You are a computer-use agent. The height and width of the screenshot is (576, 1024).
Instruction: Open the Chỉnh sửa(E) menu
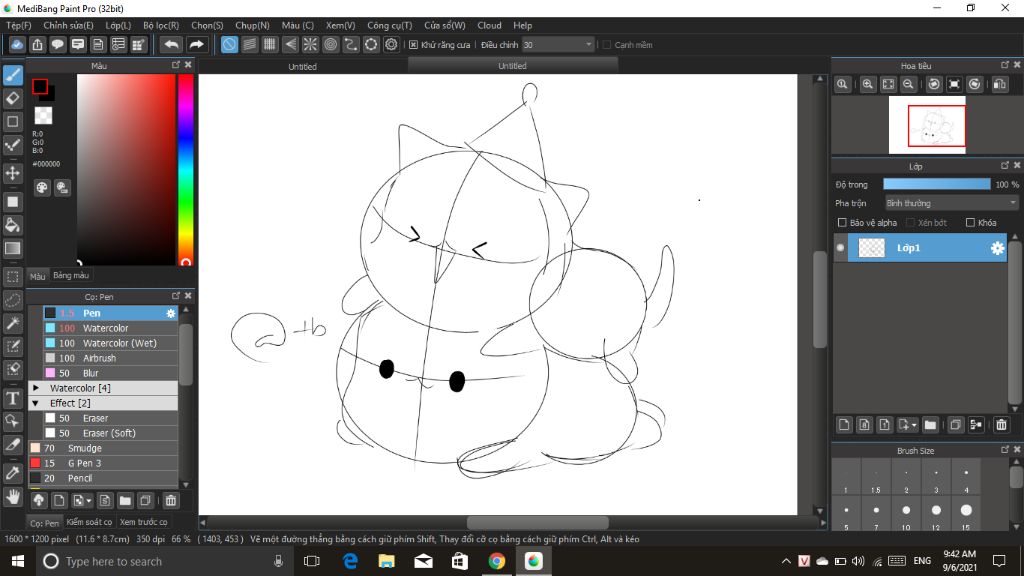tap(69, 25)
